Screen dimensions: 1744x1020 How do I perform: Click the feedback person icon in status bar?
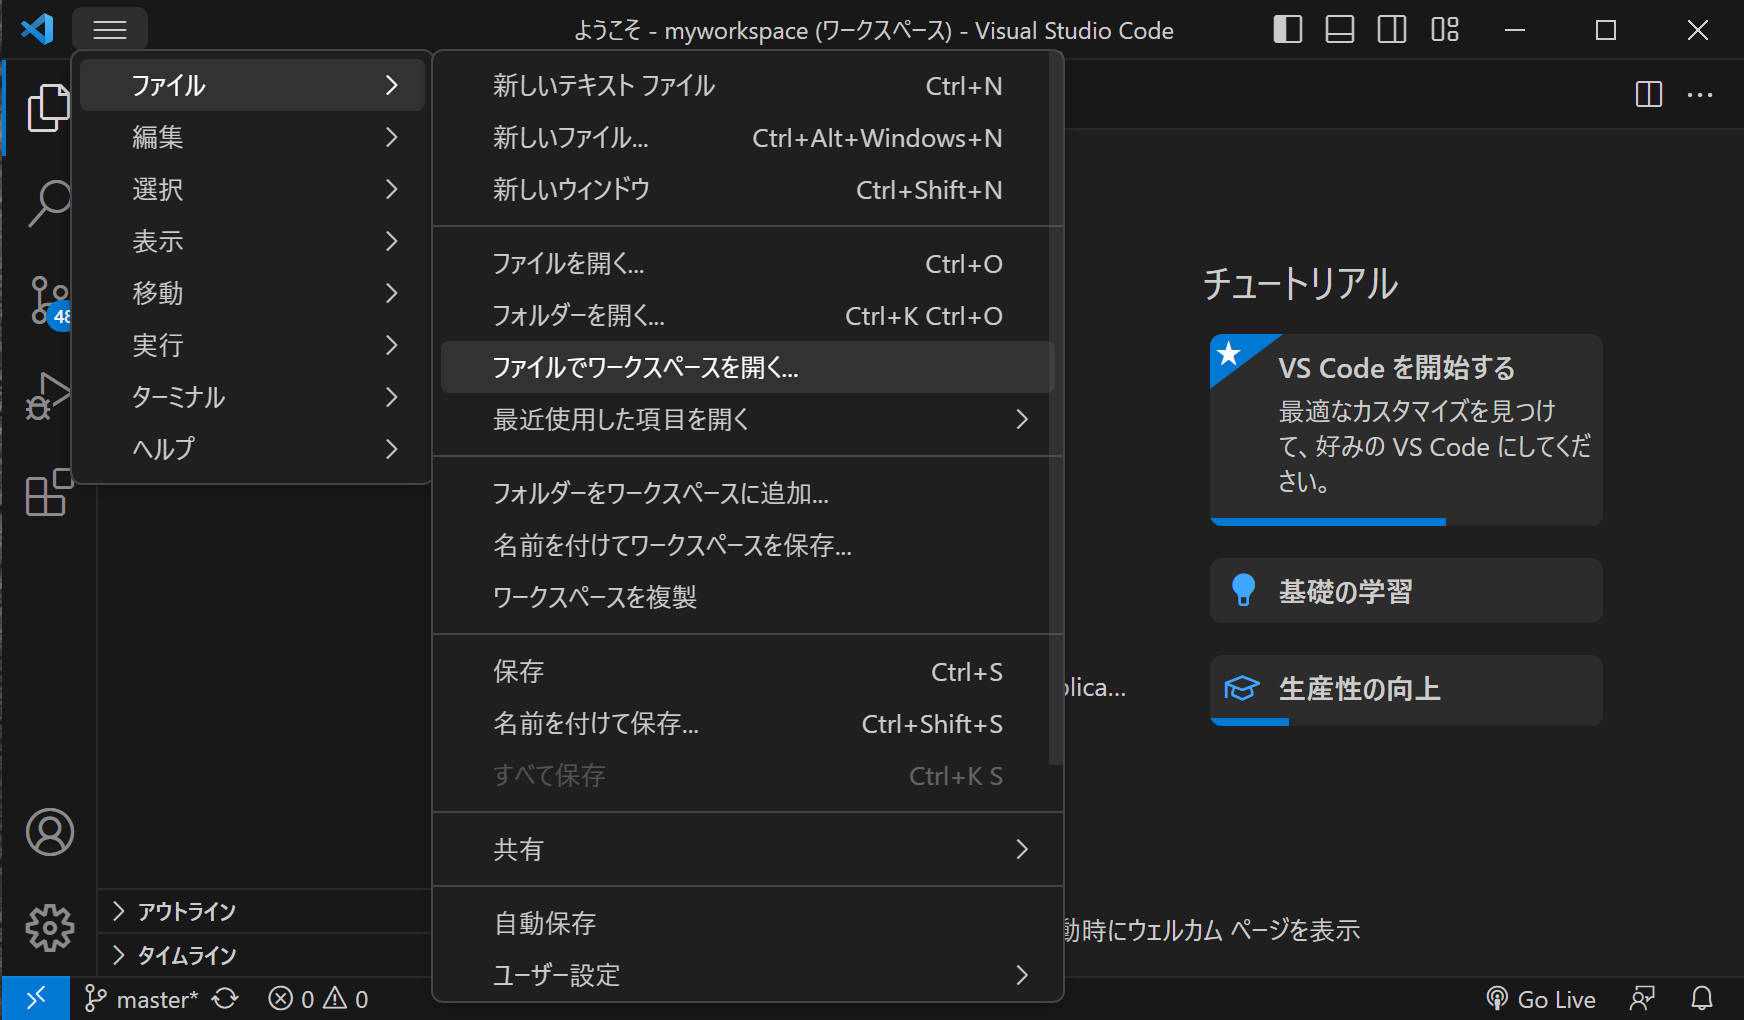pyautogui.click(x=1642, y=999)
